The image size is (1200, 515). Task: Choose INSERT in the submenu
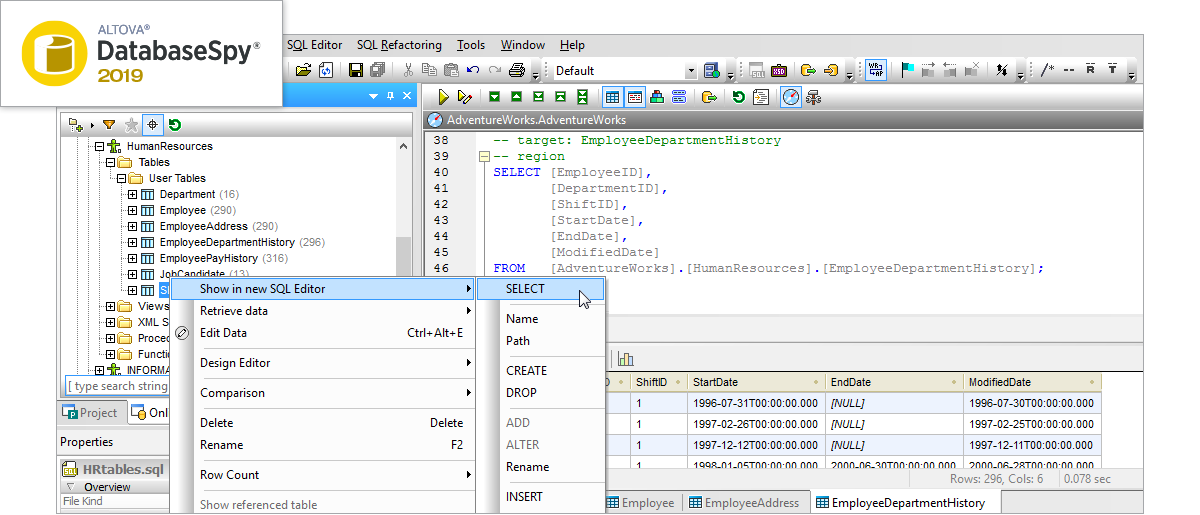point(541,497)
